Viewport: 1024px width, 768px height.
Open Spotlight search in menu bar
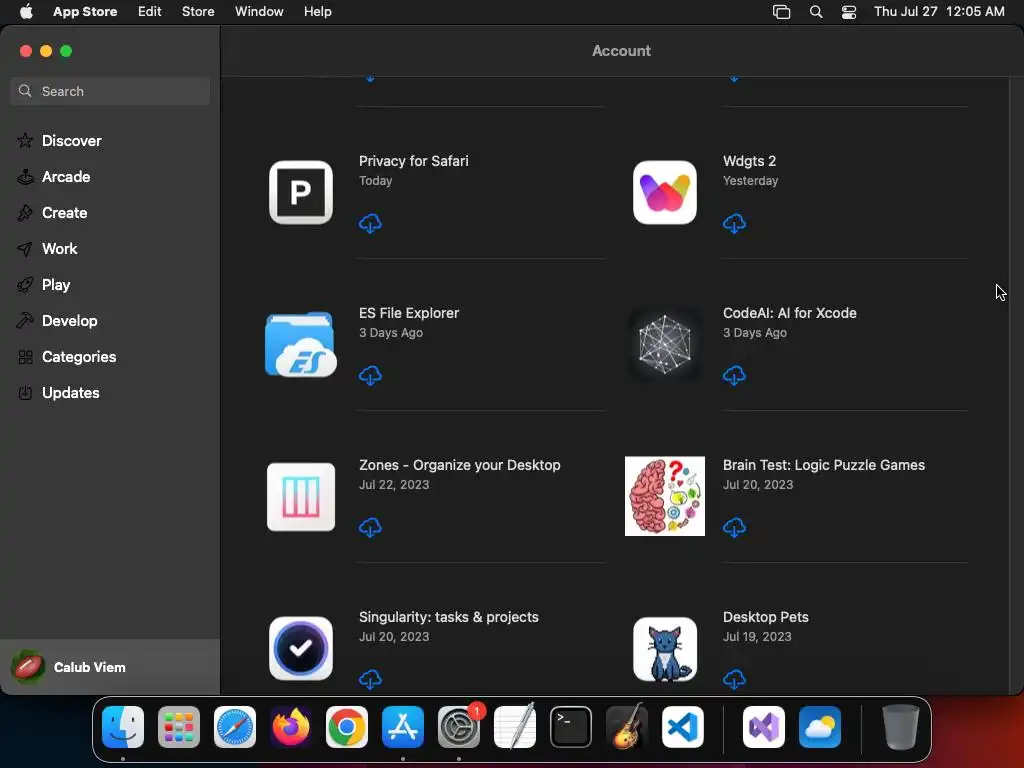[816, 11]
